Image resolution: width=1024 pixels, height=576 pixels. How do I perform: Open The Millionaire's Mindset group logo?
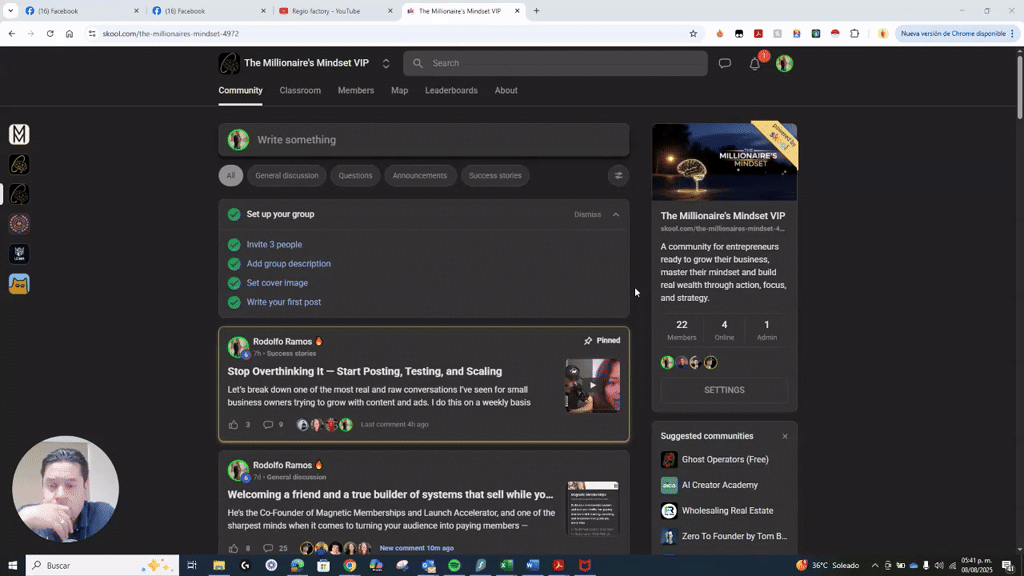pyautogui.click(x=229, y=63)
